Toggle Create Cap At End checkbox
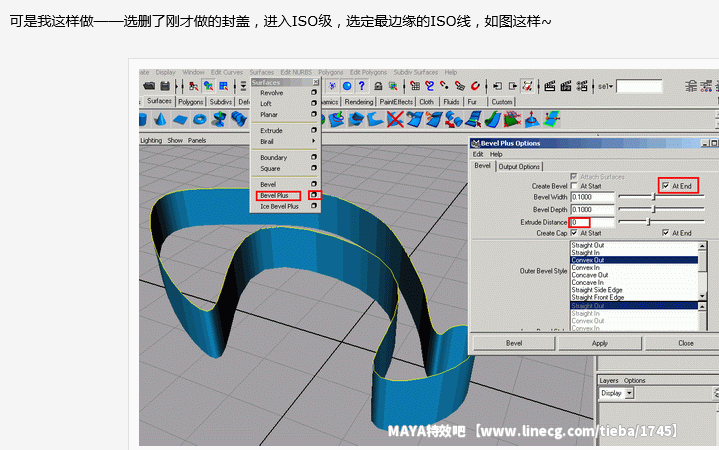The image size is (719, 450). (x=666, y=233)
